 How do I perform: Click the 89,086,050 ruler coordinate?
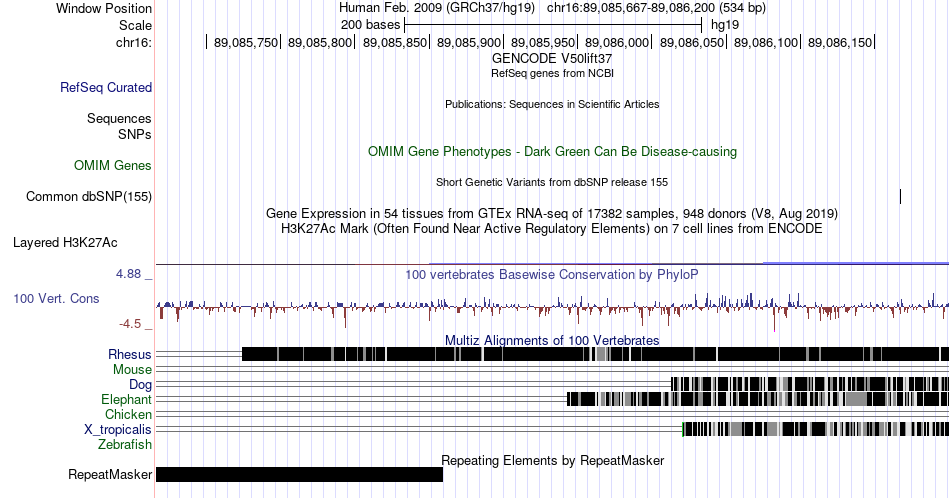(691, 42)
